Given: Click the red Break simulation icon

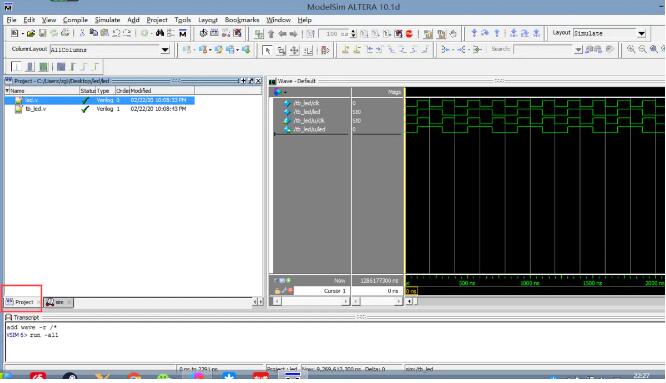Looking at the screenshot, I should coord(409,34).
